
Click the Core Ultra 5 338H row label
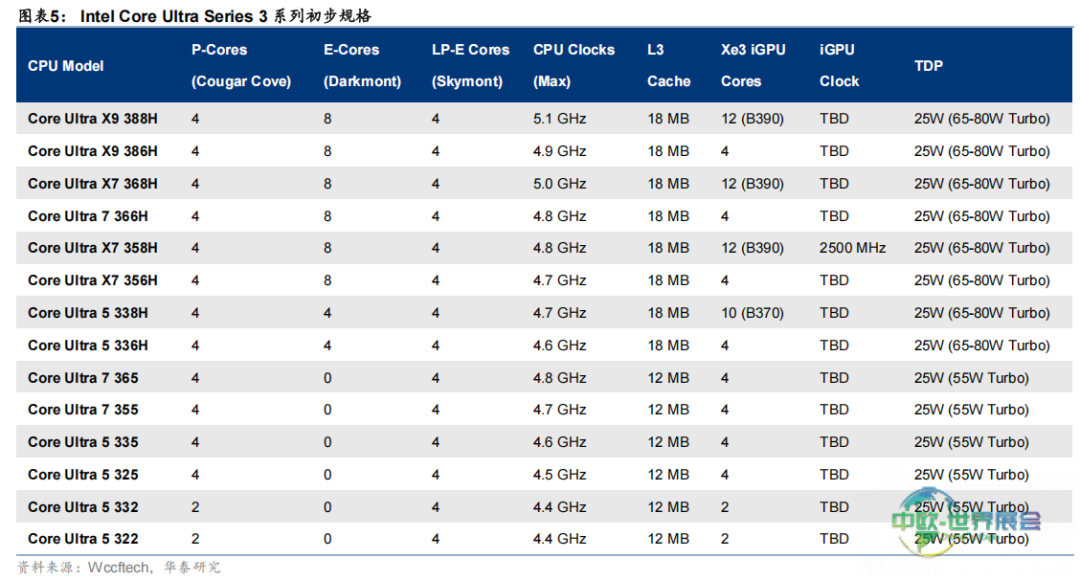[x=88, y=313]
